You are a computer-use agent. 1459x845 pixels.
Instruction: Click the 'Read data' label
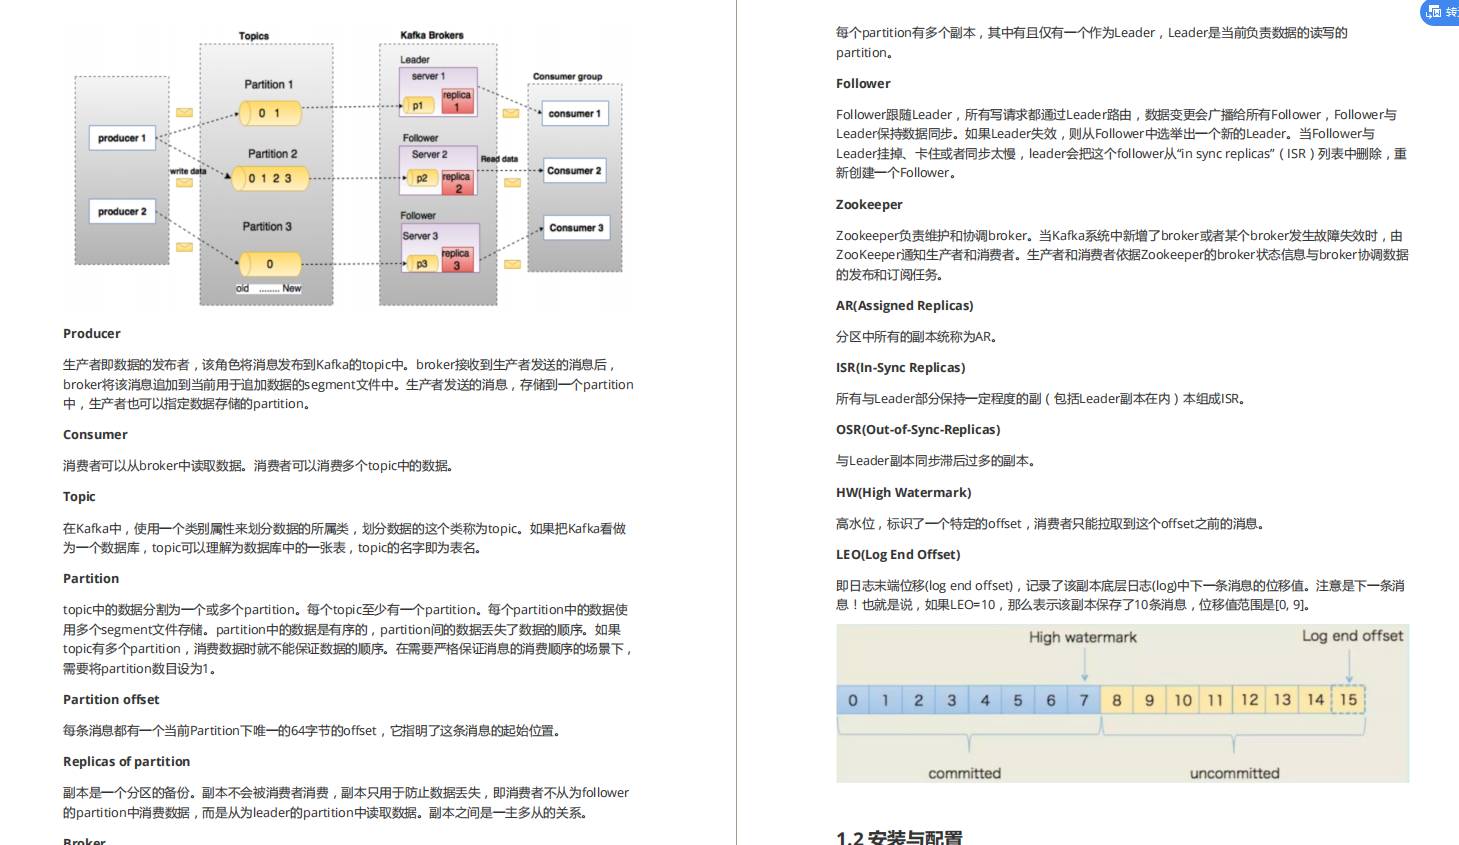pyautogui.click(x=499, y=159)
